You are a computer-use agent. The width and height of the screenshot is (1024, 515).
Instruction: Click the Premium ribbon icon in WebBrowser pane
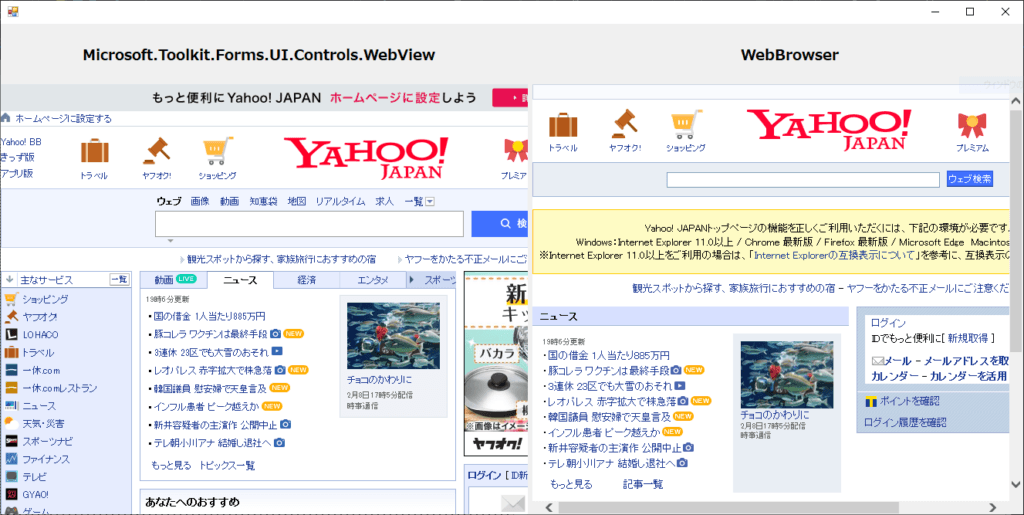pyautogui.click(x=972, y=125)
